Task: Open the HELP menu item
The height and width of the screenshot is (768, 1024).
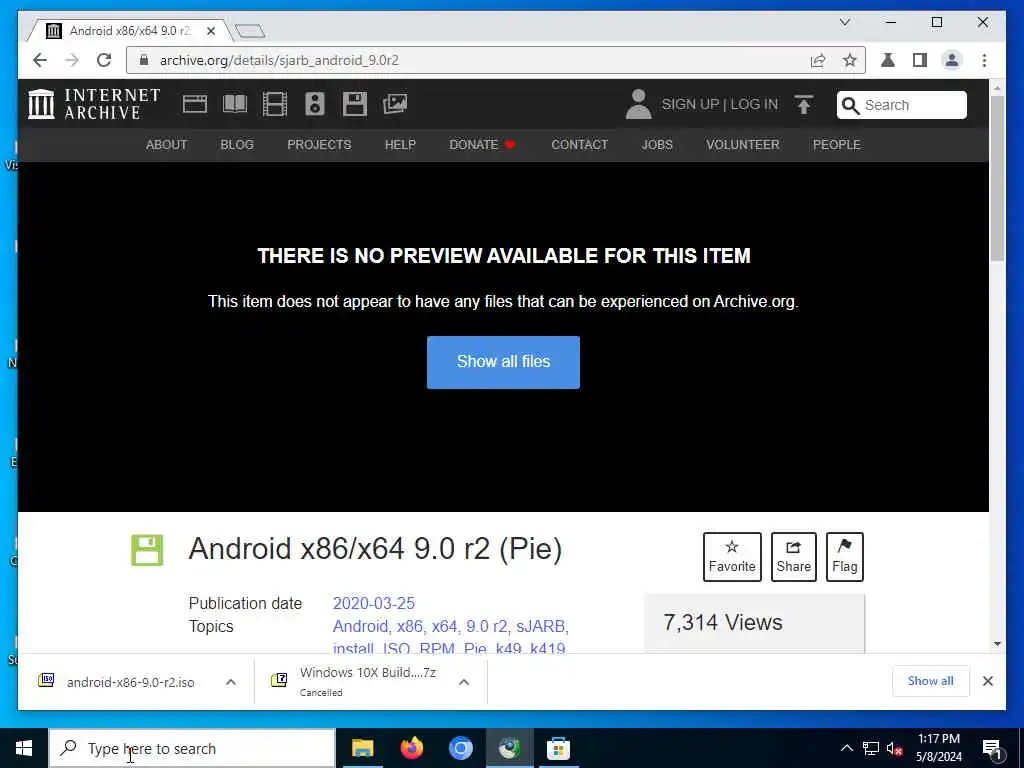Action: (400, 144)
